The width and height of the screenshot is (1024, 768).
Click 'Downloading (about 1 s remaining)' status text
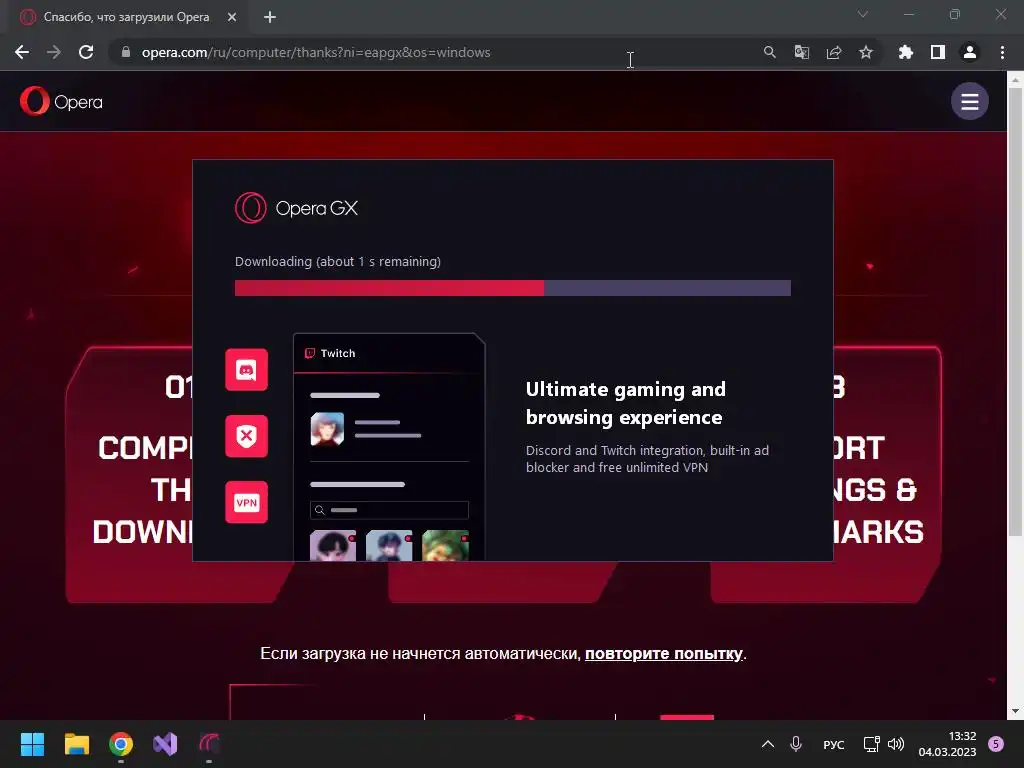pos(338,261)
